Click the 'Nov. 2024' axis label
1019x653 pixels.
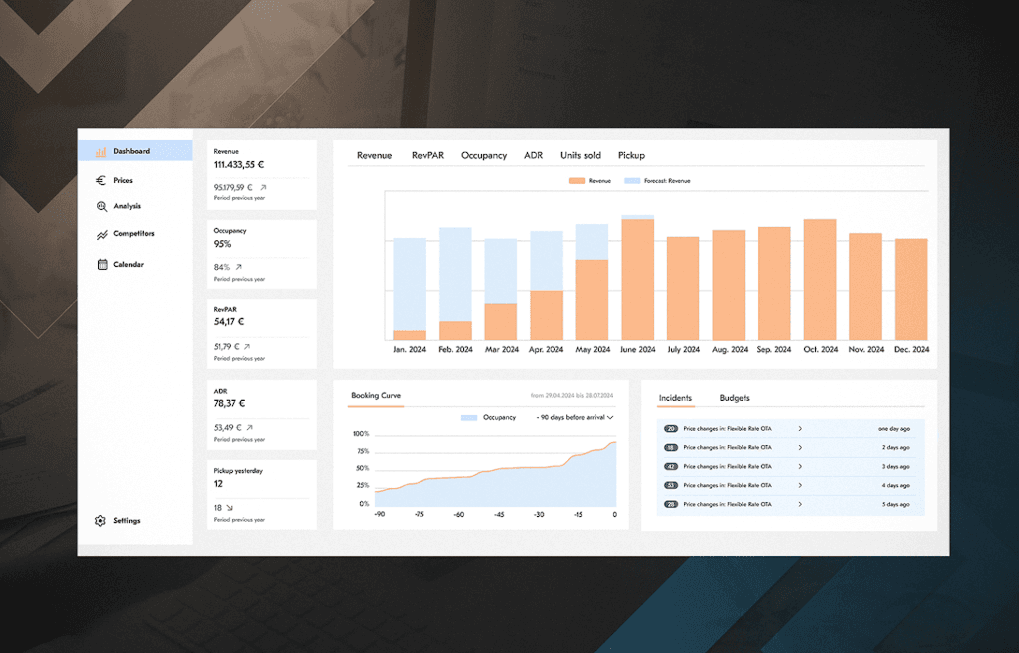866,350
